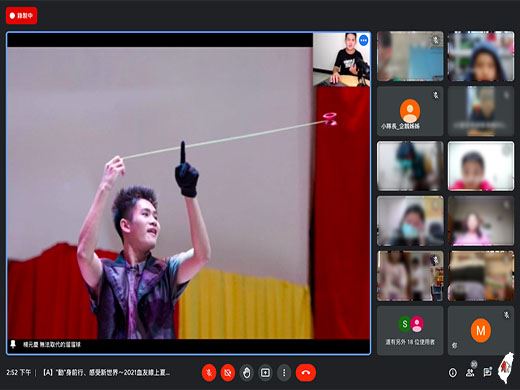Open the meeting details info icon
This screenshot has width=520, height=390.
click(x=452, y=373)
